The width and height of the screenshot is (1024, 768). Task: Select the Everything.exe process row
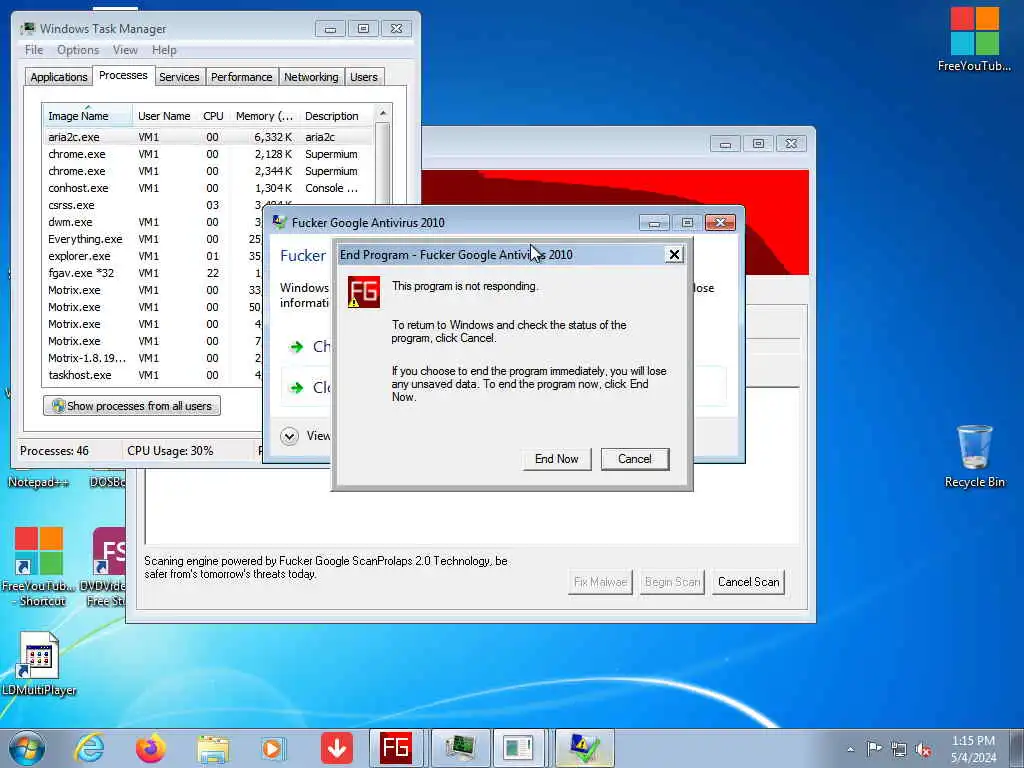[x=153, y=239]
